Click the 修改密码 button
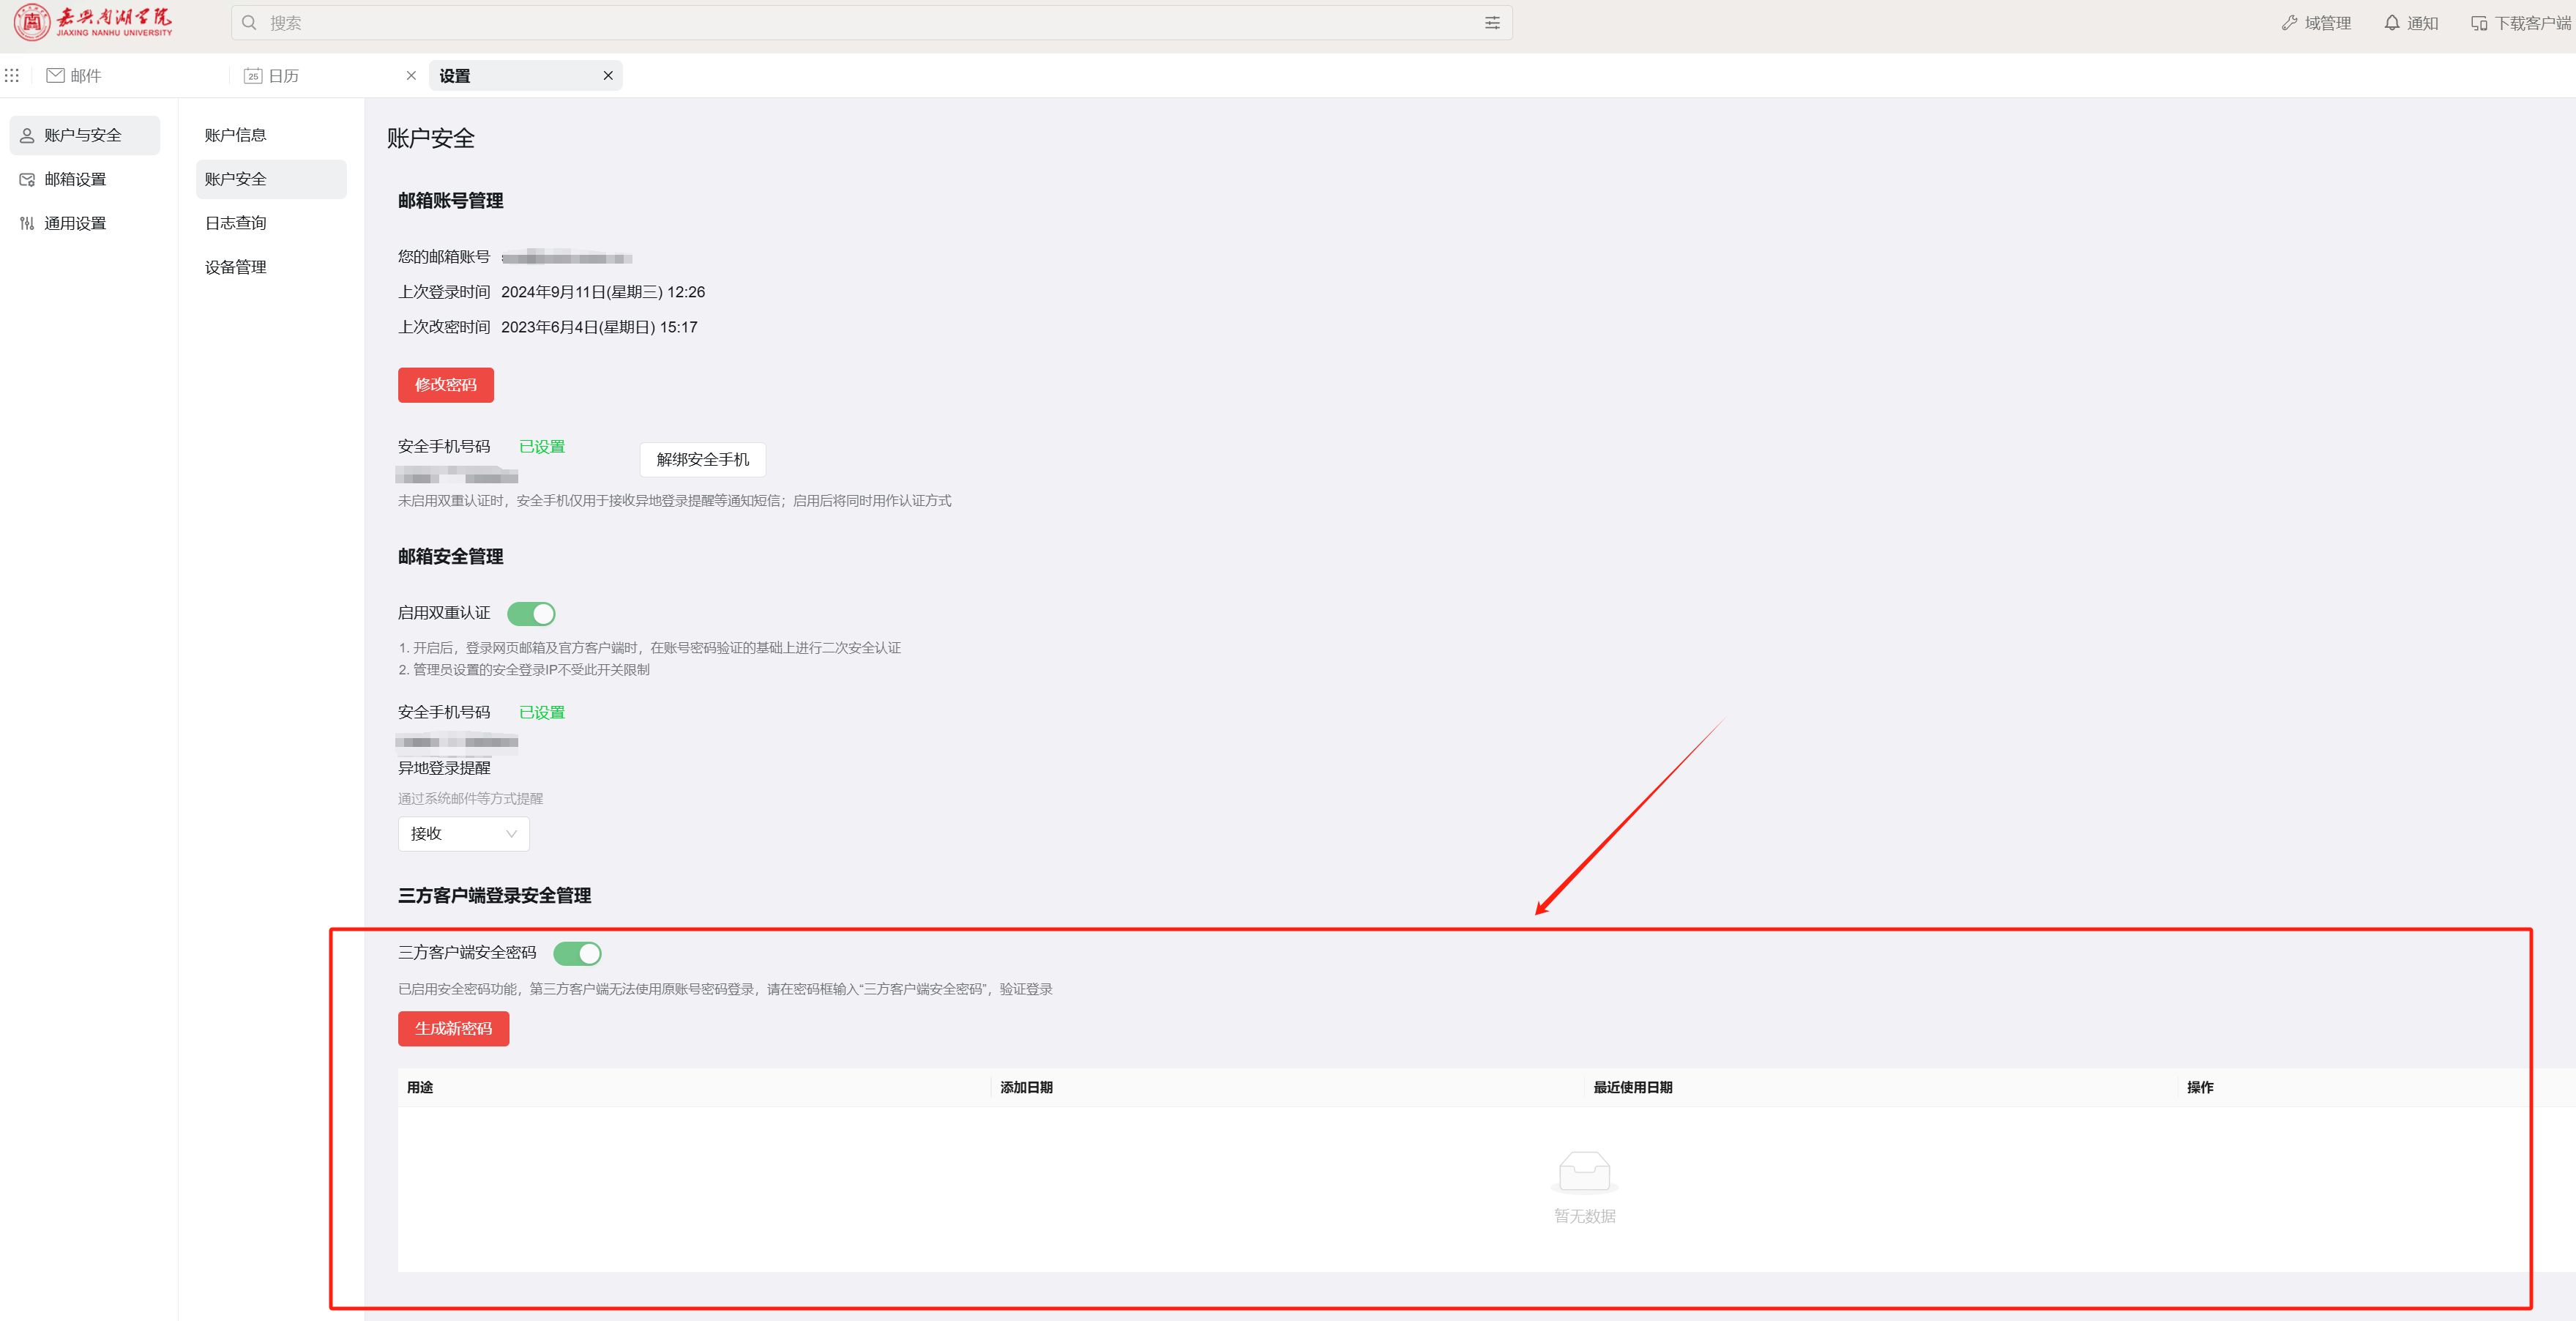 [x=445, y=385]
